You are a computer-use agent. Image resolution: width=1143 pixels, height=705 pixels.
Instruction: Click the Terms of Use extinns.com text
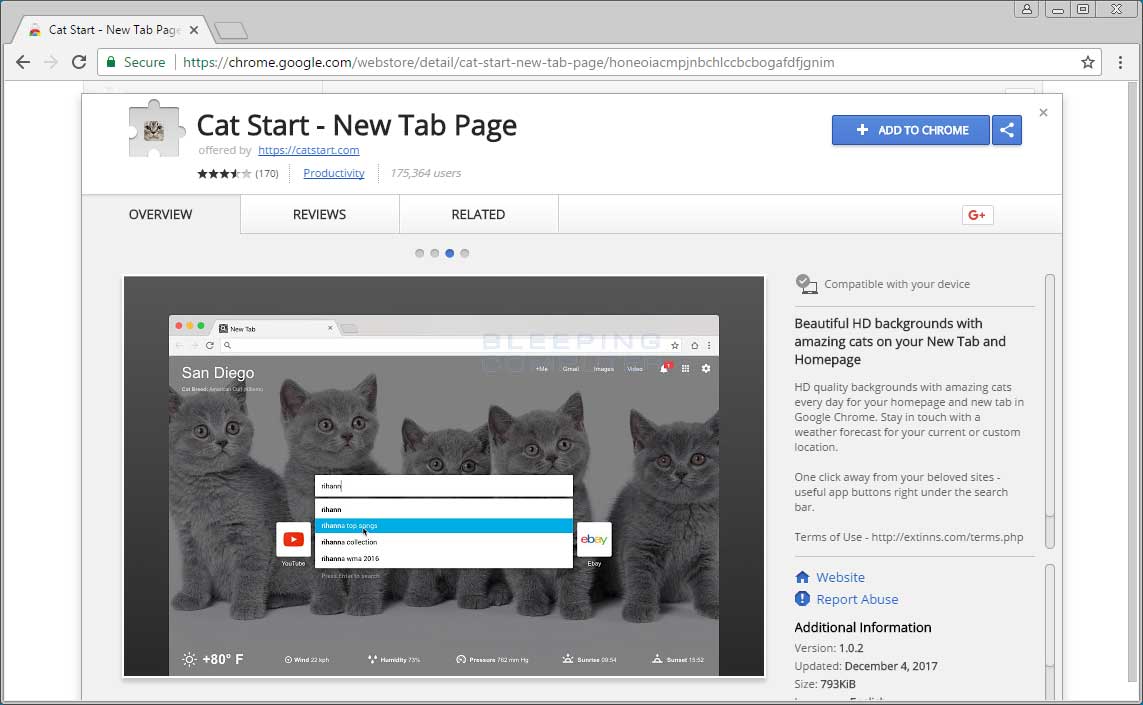(x=909, y=537)
